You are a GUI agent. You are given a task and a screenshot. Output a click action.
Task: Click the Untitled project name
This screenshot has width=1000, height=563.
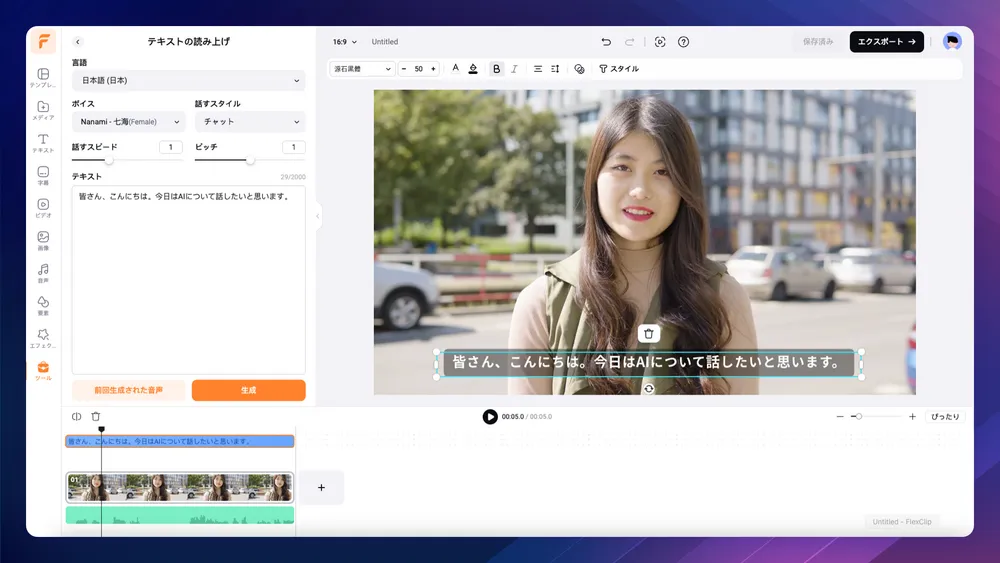tap(385, 42)
